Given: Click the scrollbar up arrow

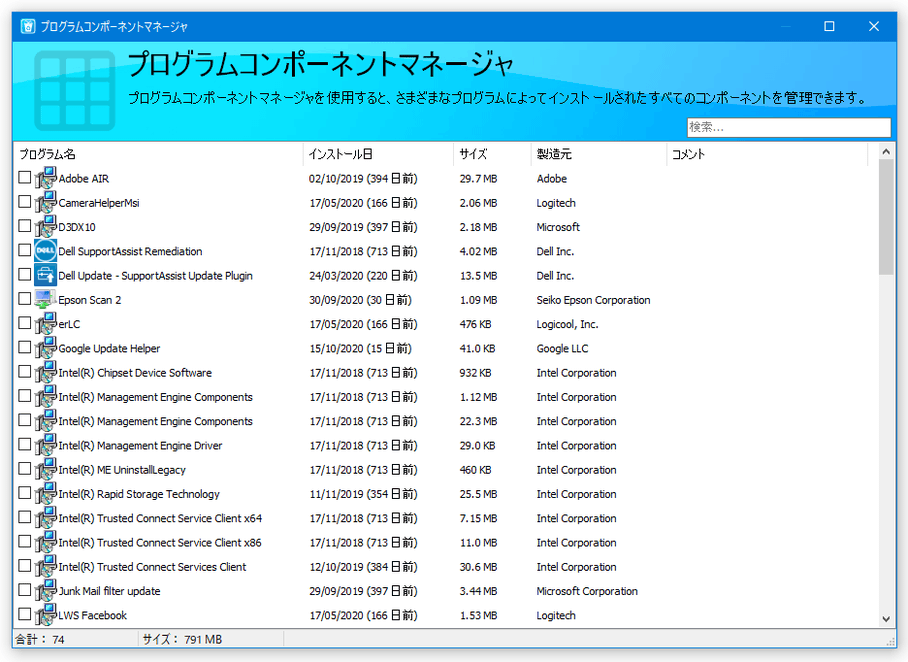Looking at the screenshot, I should click(886, 152).
